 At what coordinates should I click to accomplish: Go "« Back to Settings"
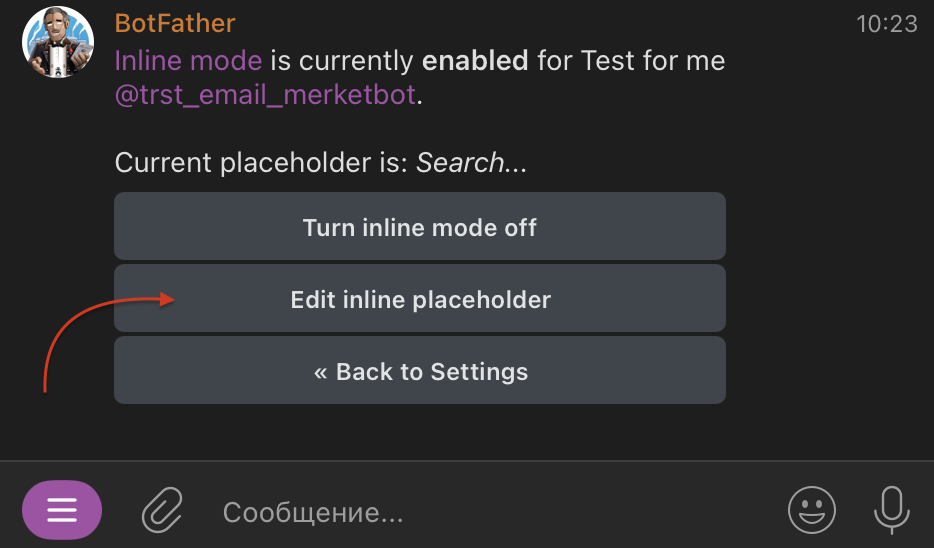tap(420, 372)
